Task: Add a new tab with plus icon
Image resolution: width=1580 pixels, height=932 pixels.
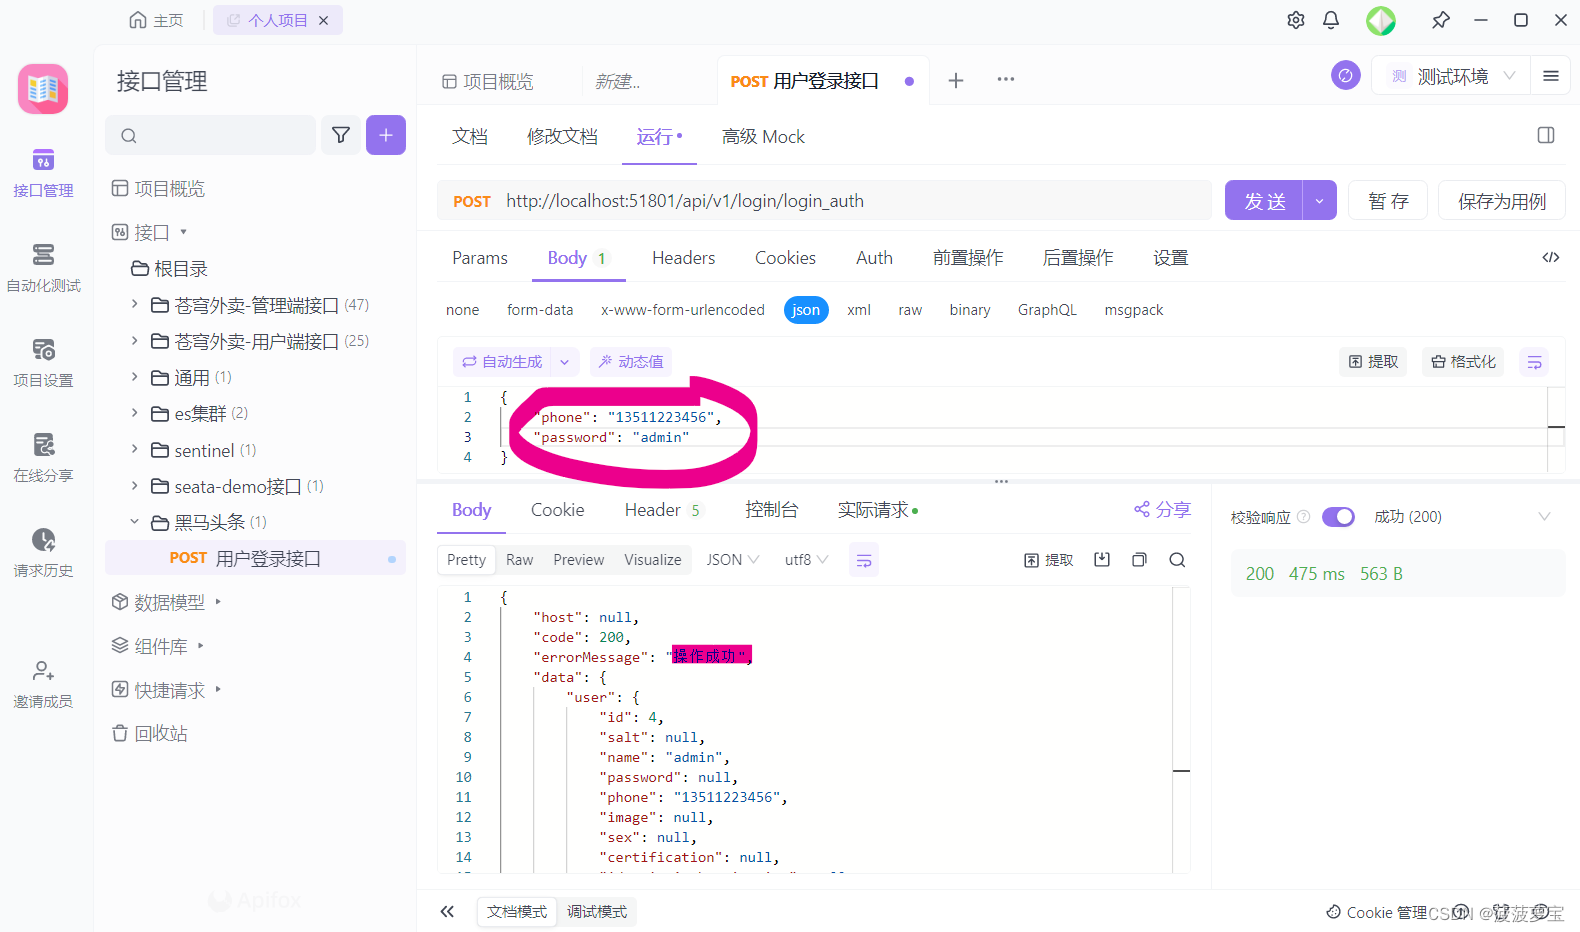Action: (x=956, y=80)
